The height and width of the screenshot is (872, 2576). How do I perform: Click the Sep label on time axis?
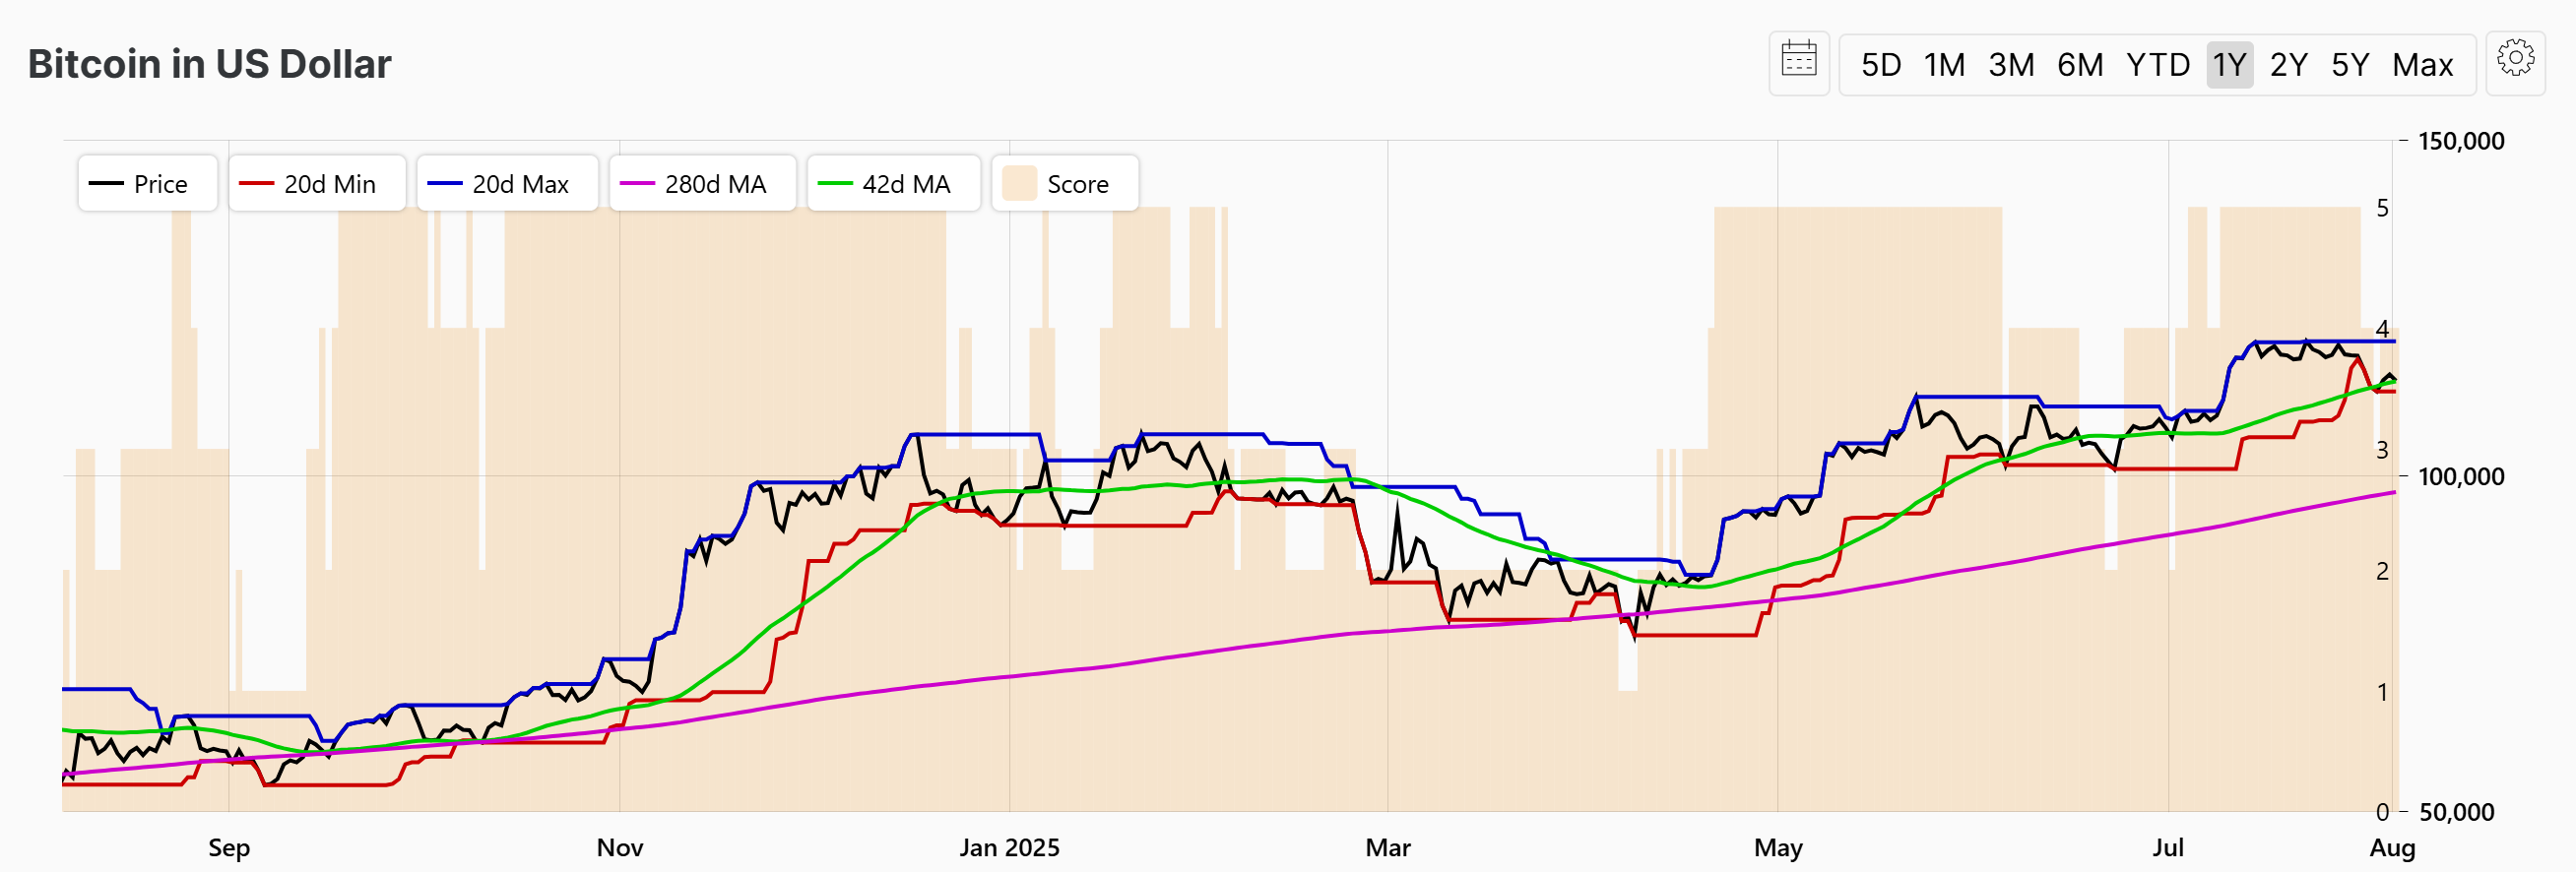(x=229, y=848)
